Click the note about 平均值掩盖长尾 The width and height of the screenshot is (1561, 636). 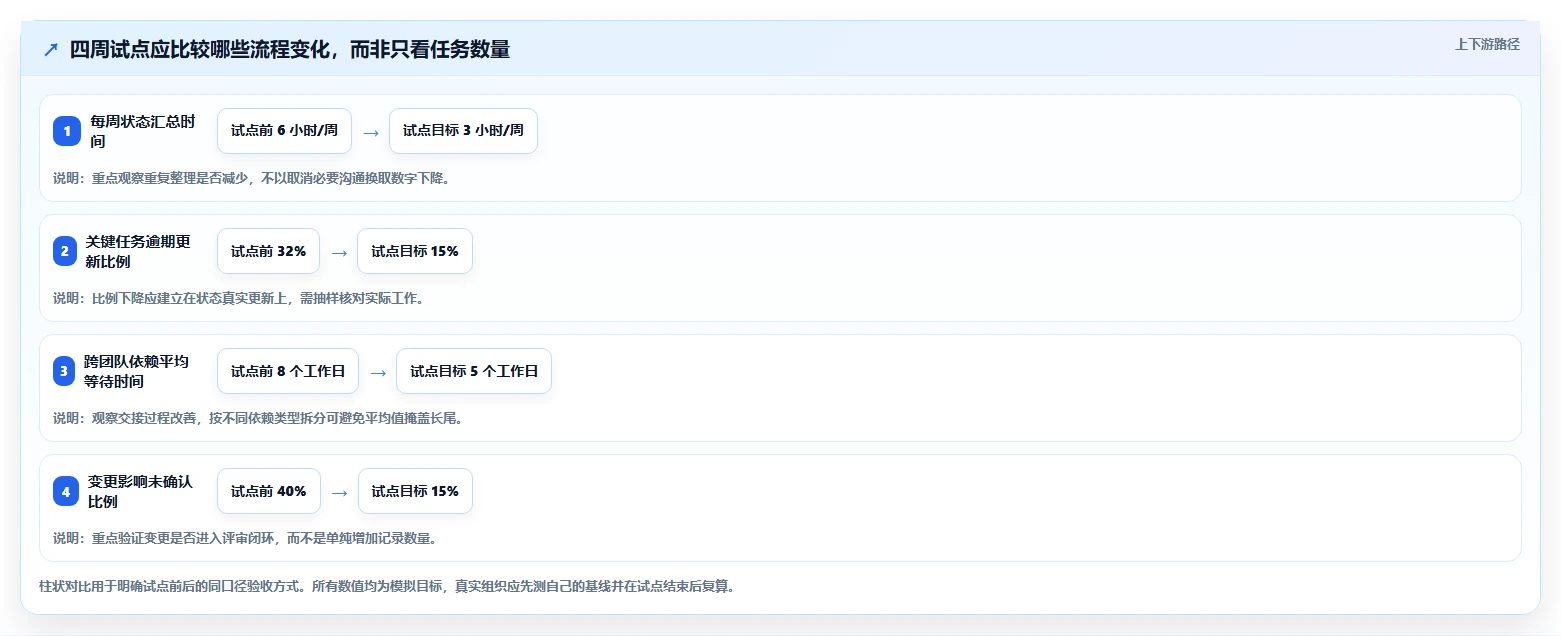pyautogui.click(x=258, y=418)
